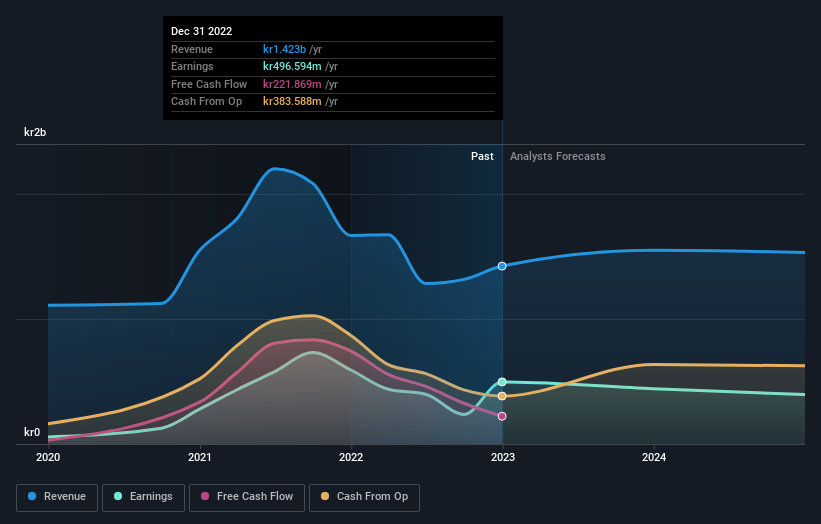Click the Past label on the chart
The height and width of the screenshot is (524, 821).
482,157
